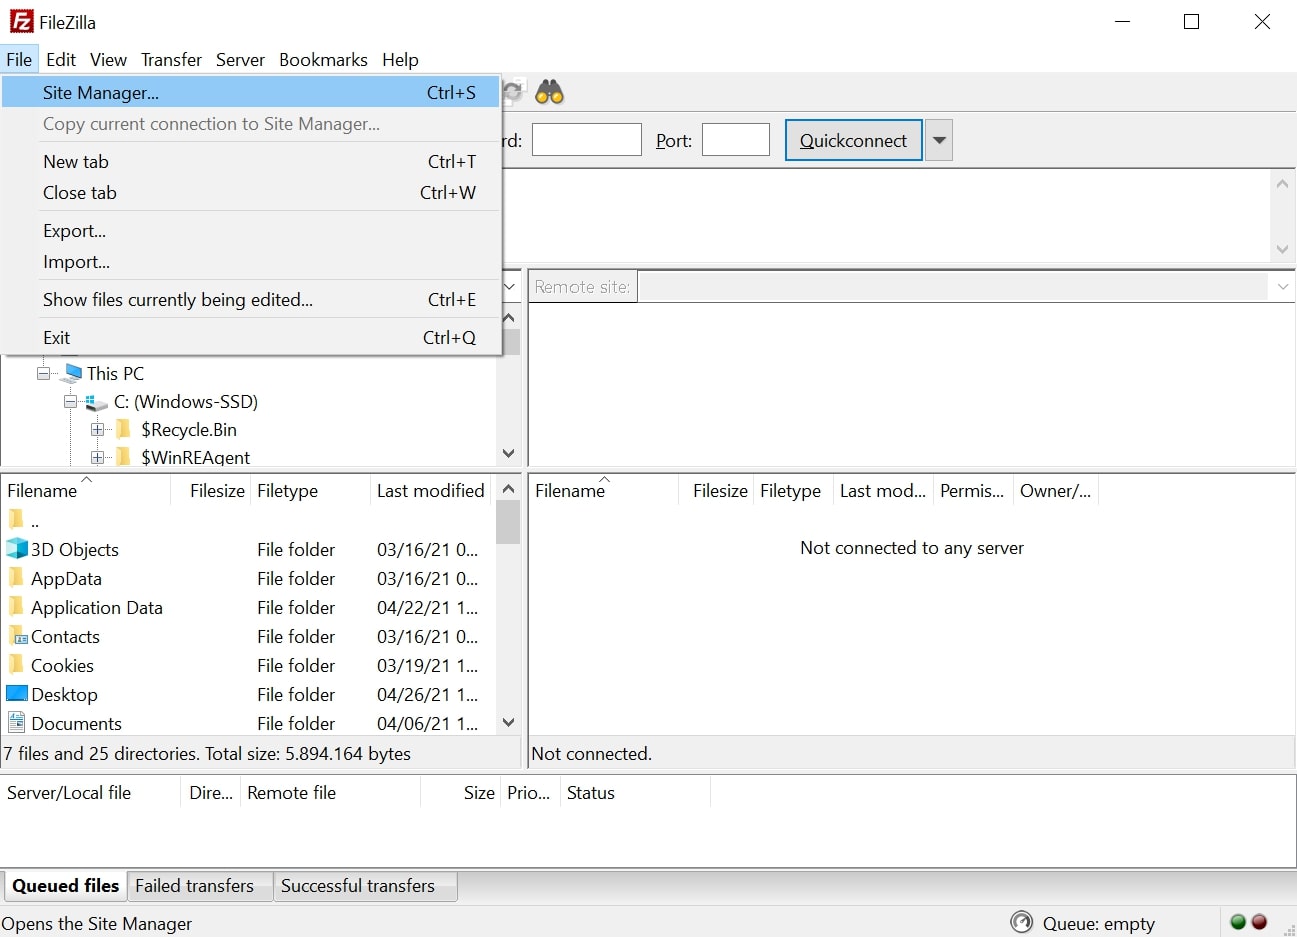Sort local files by Last modified column

pyautogui.click(x=431, y=490)
